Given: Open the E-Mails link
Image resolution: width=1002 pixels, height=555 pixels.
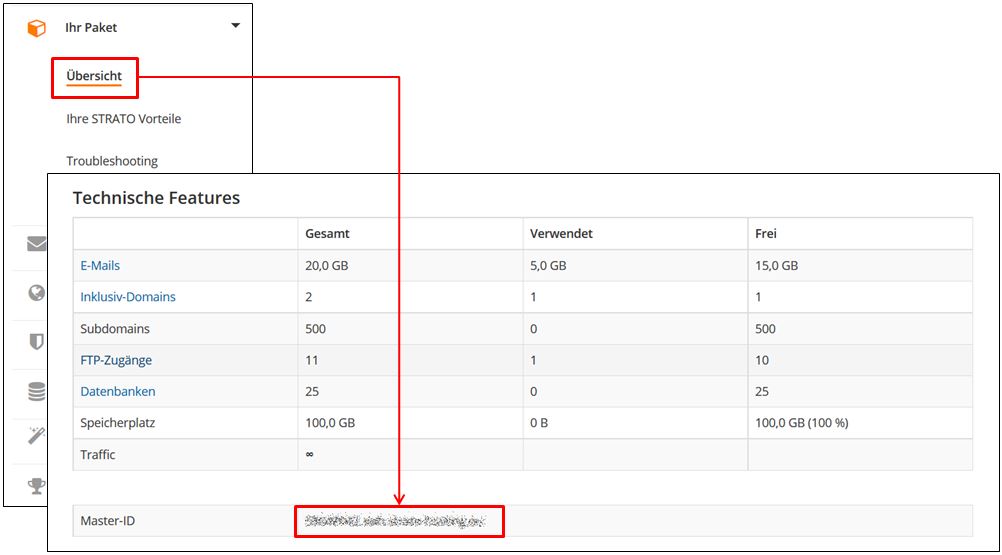Looking at the screenshot, I should pos(100,266).
